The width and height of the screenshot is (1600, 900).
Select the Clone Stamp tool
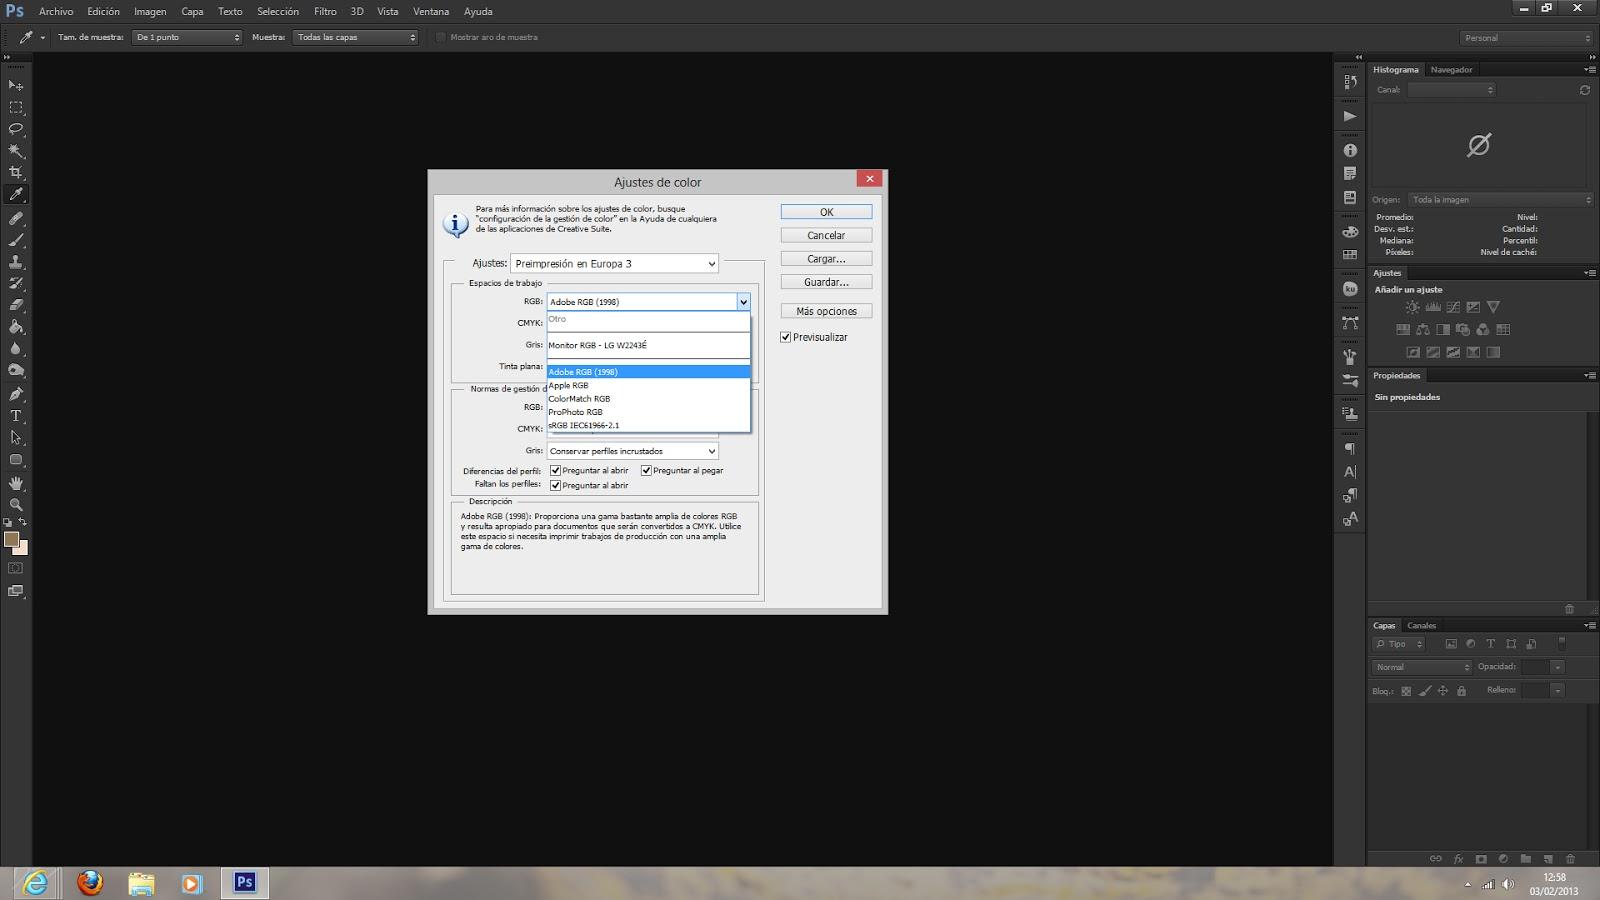click(x=16, y=262)
